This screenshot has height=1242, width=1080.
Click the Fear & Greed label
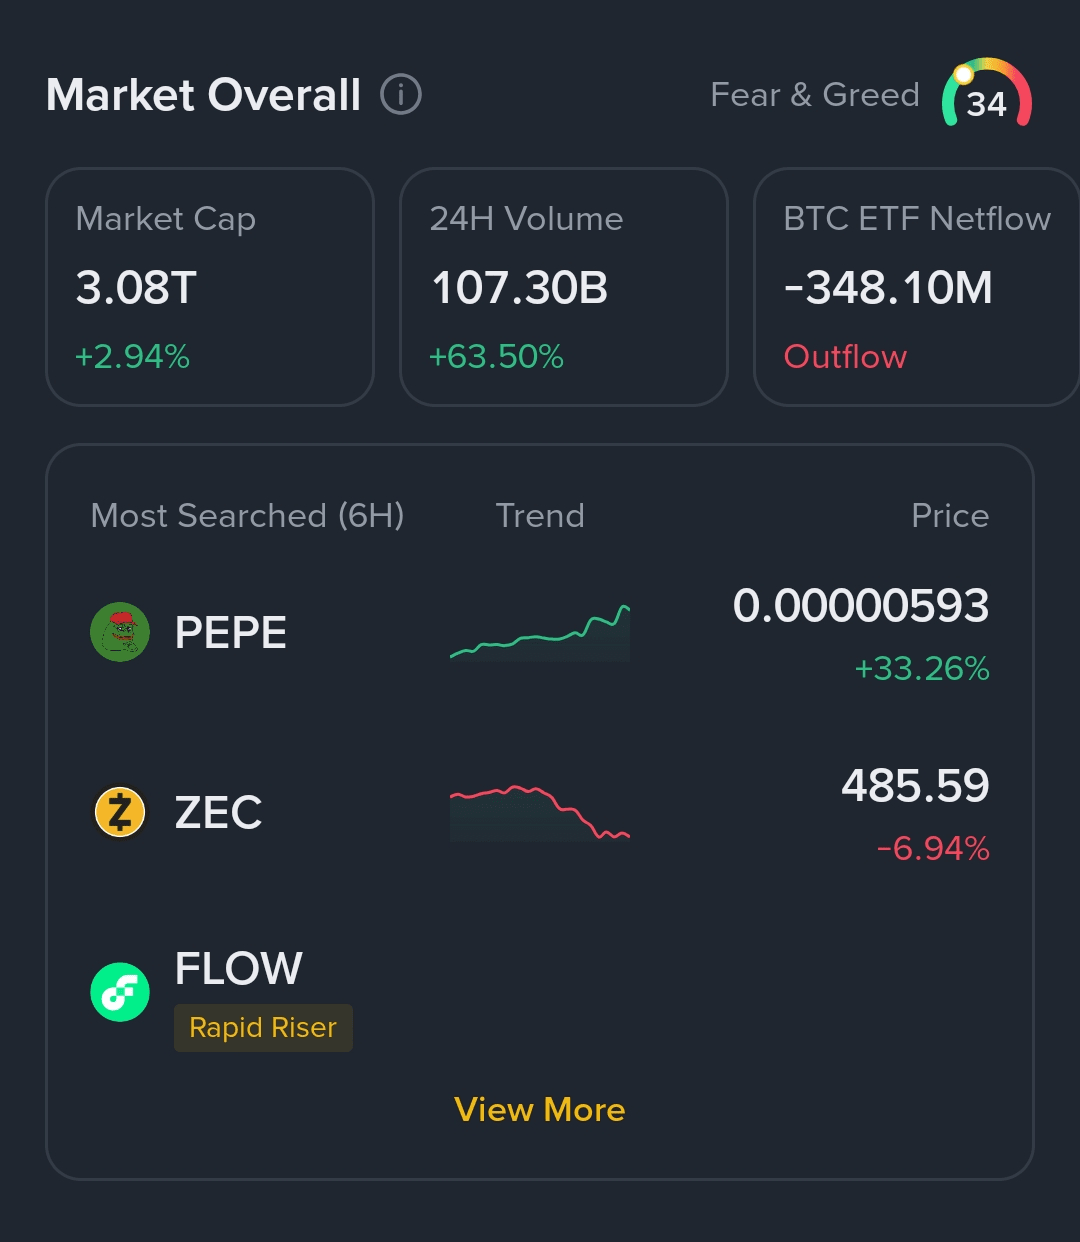coord(814,95)
